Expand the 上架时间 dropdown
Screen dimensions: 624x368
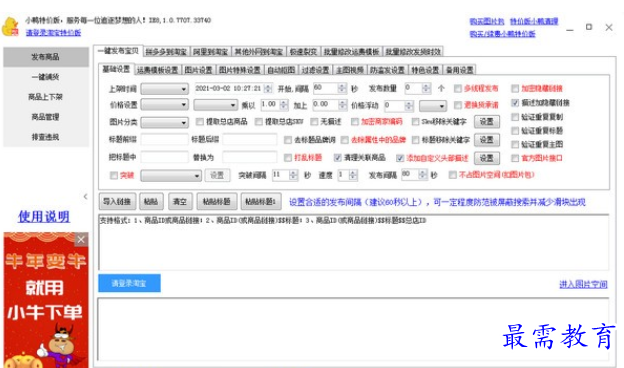point(164,89)
